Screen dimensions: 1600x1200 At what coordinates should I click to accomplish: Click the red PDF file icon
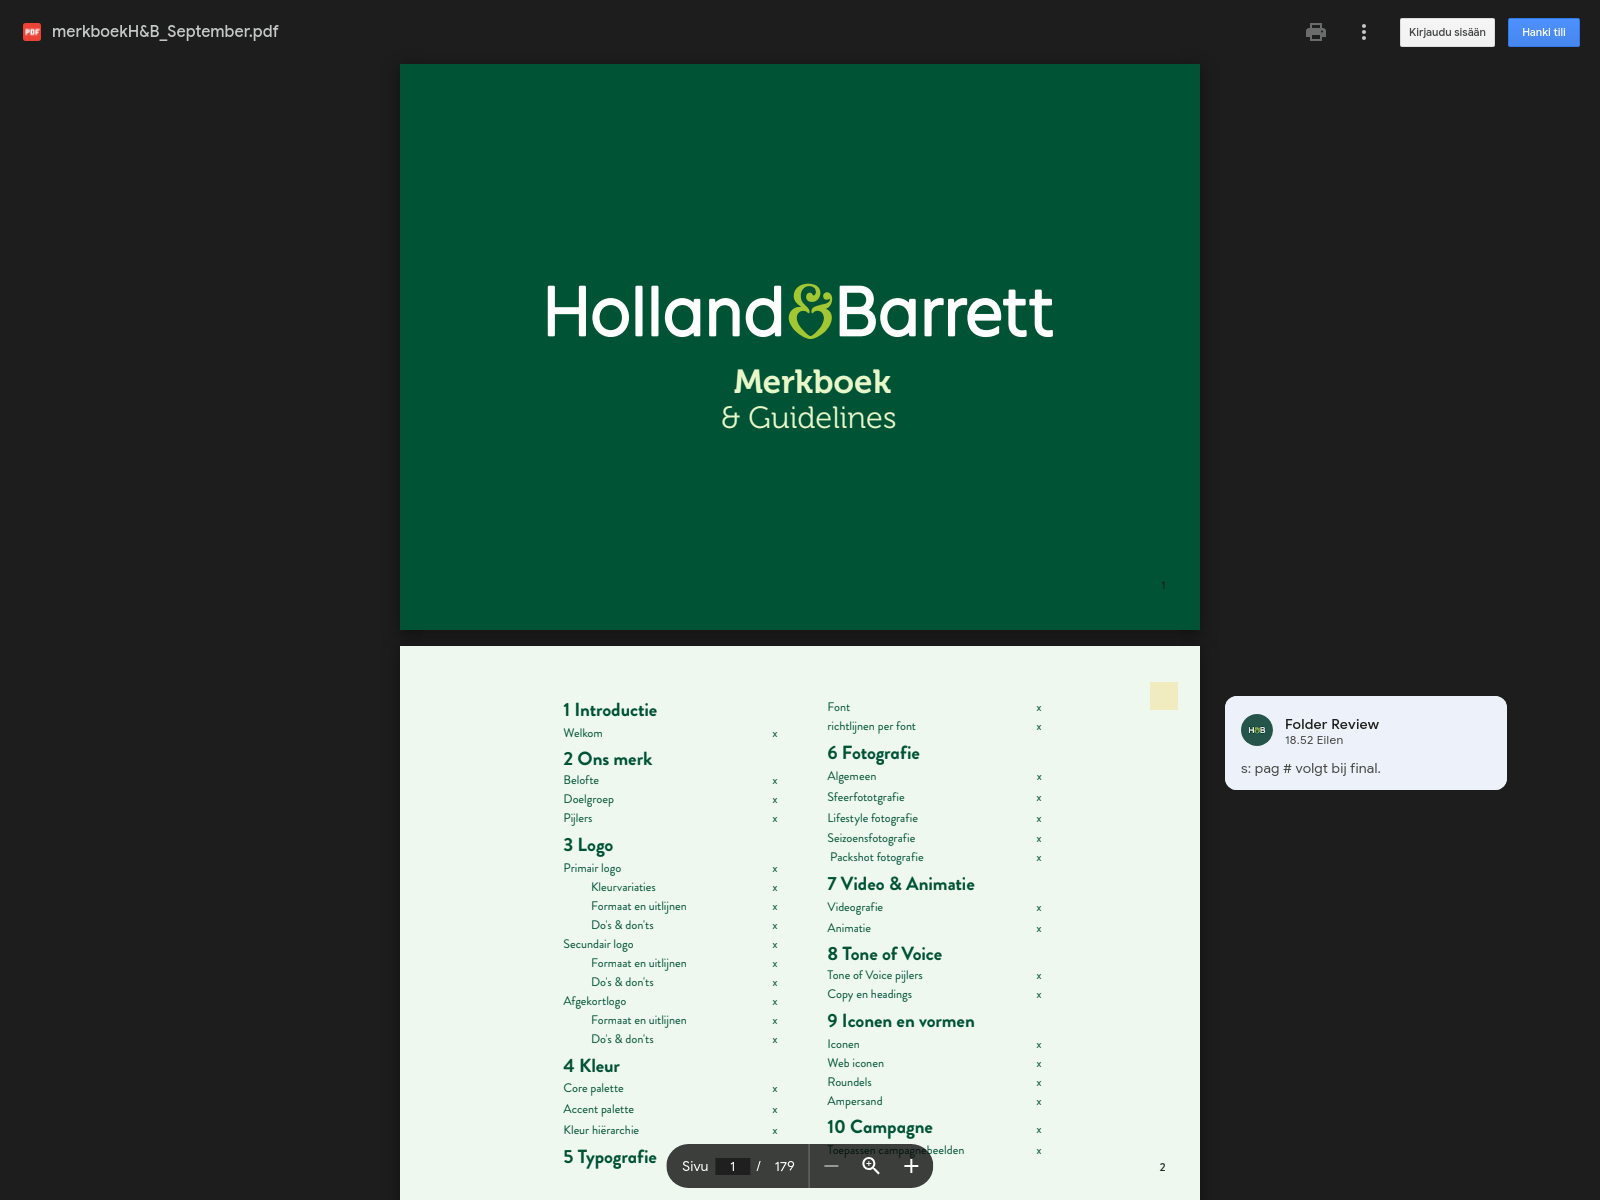32,32
